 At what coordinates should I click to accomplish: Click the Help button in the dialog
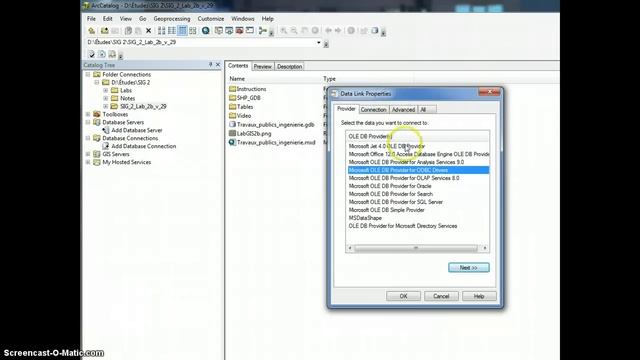click(x=479, y=296)
